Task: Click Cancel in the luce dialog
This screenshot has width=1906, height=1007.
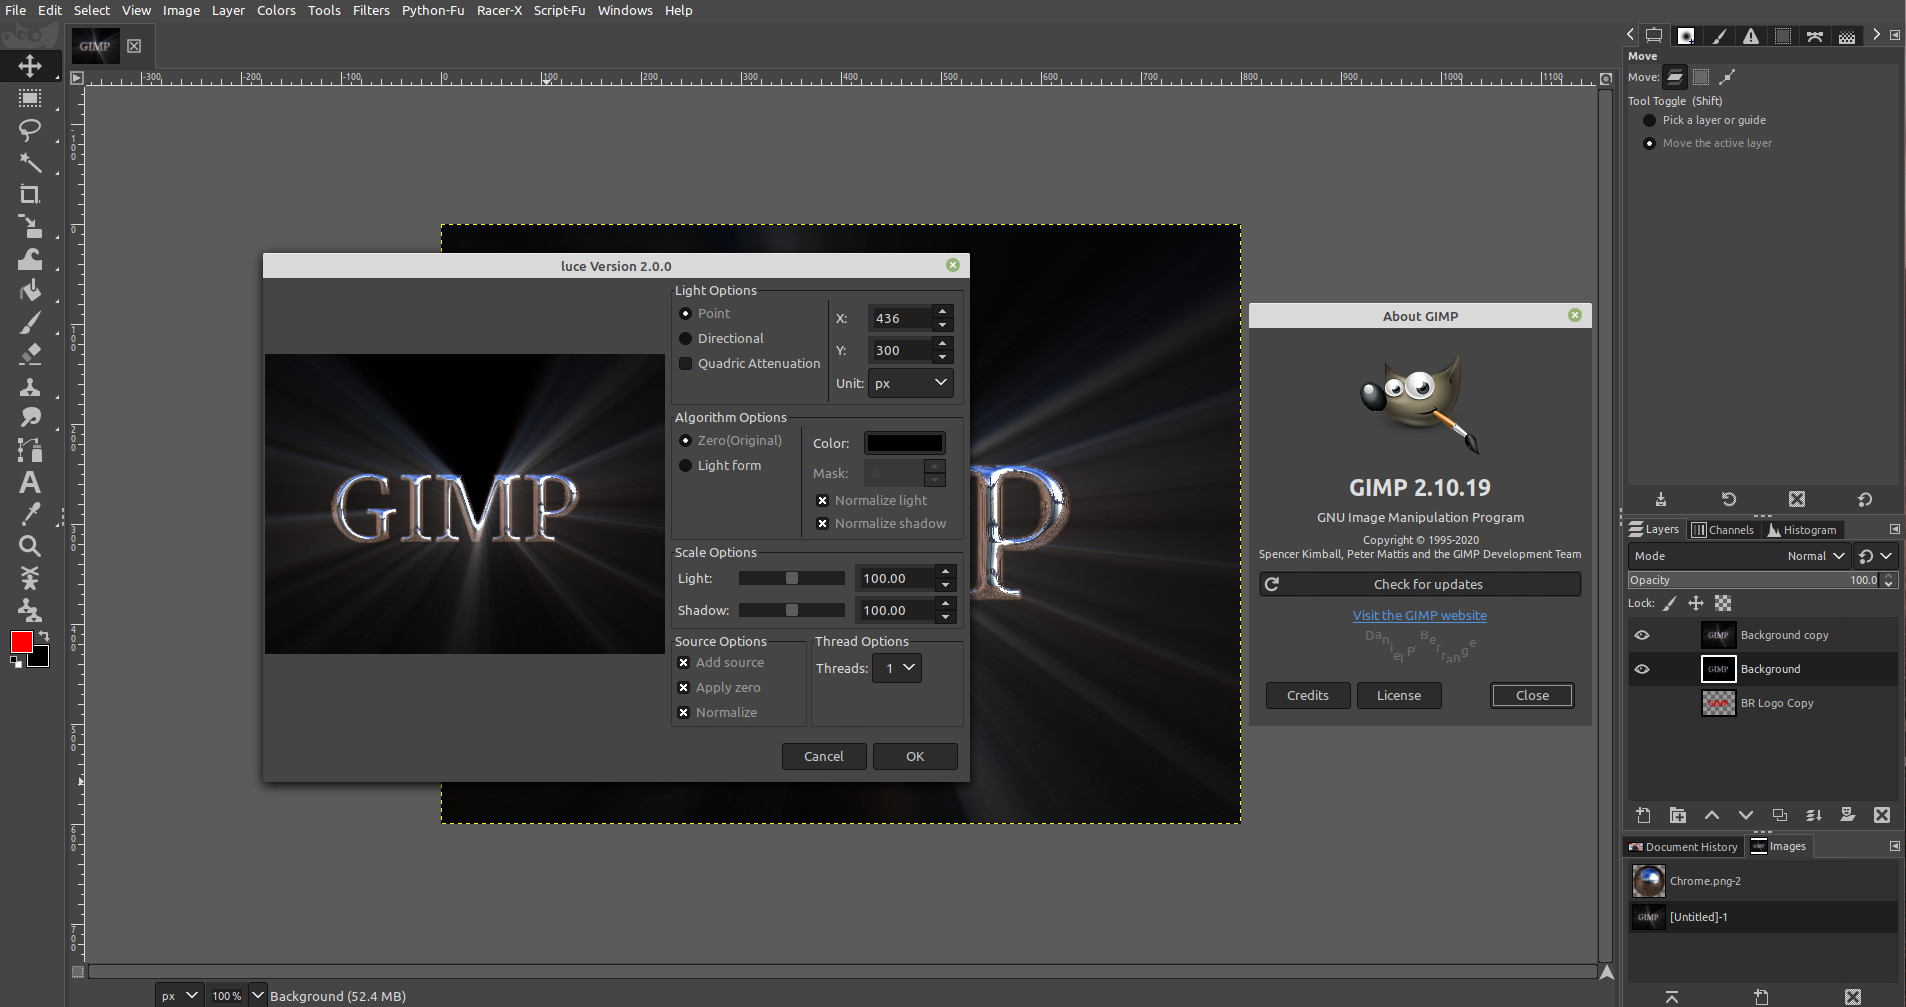Action: 824,756
